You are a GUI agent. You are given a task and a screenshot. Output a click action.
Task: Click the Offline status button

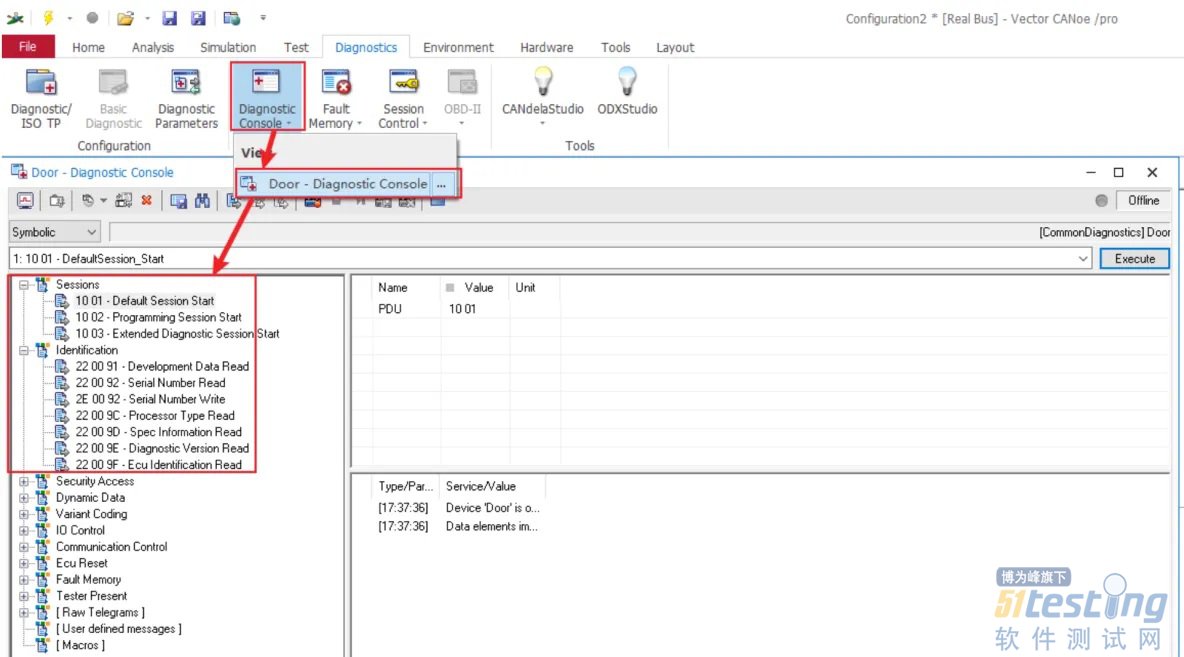pyautogui.click(x=1143, y=201)
